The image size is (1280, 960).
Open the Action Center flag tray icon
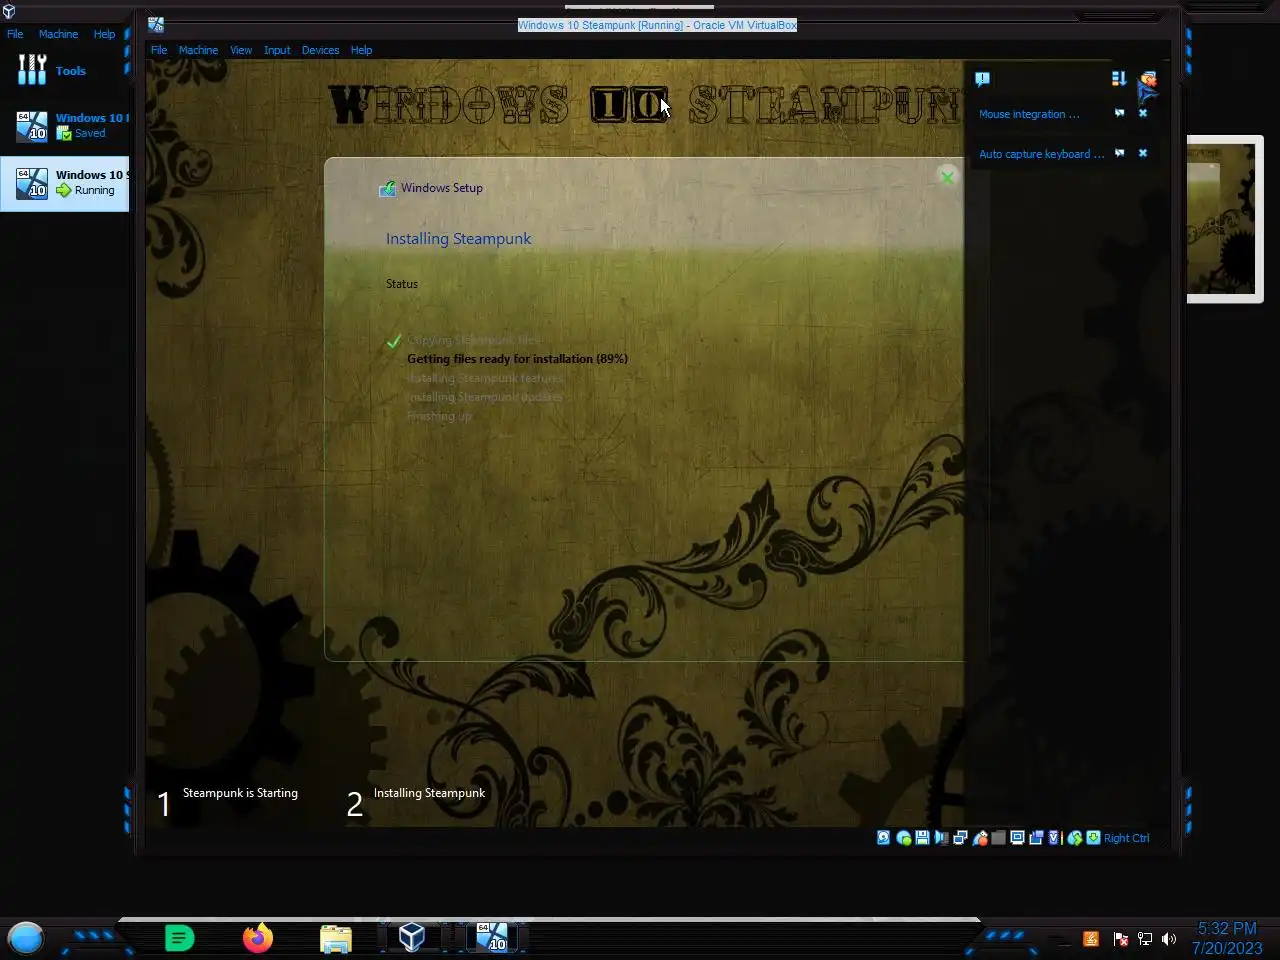(x=1120, y=939)
